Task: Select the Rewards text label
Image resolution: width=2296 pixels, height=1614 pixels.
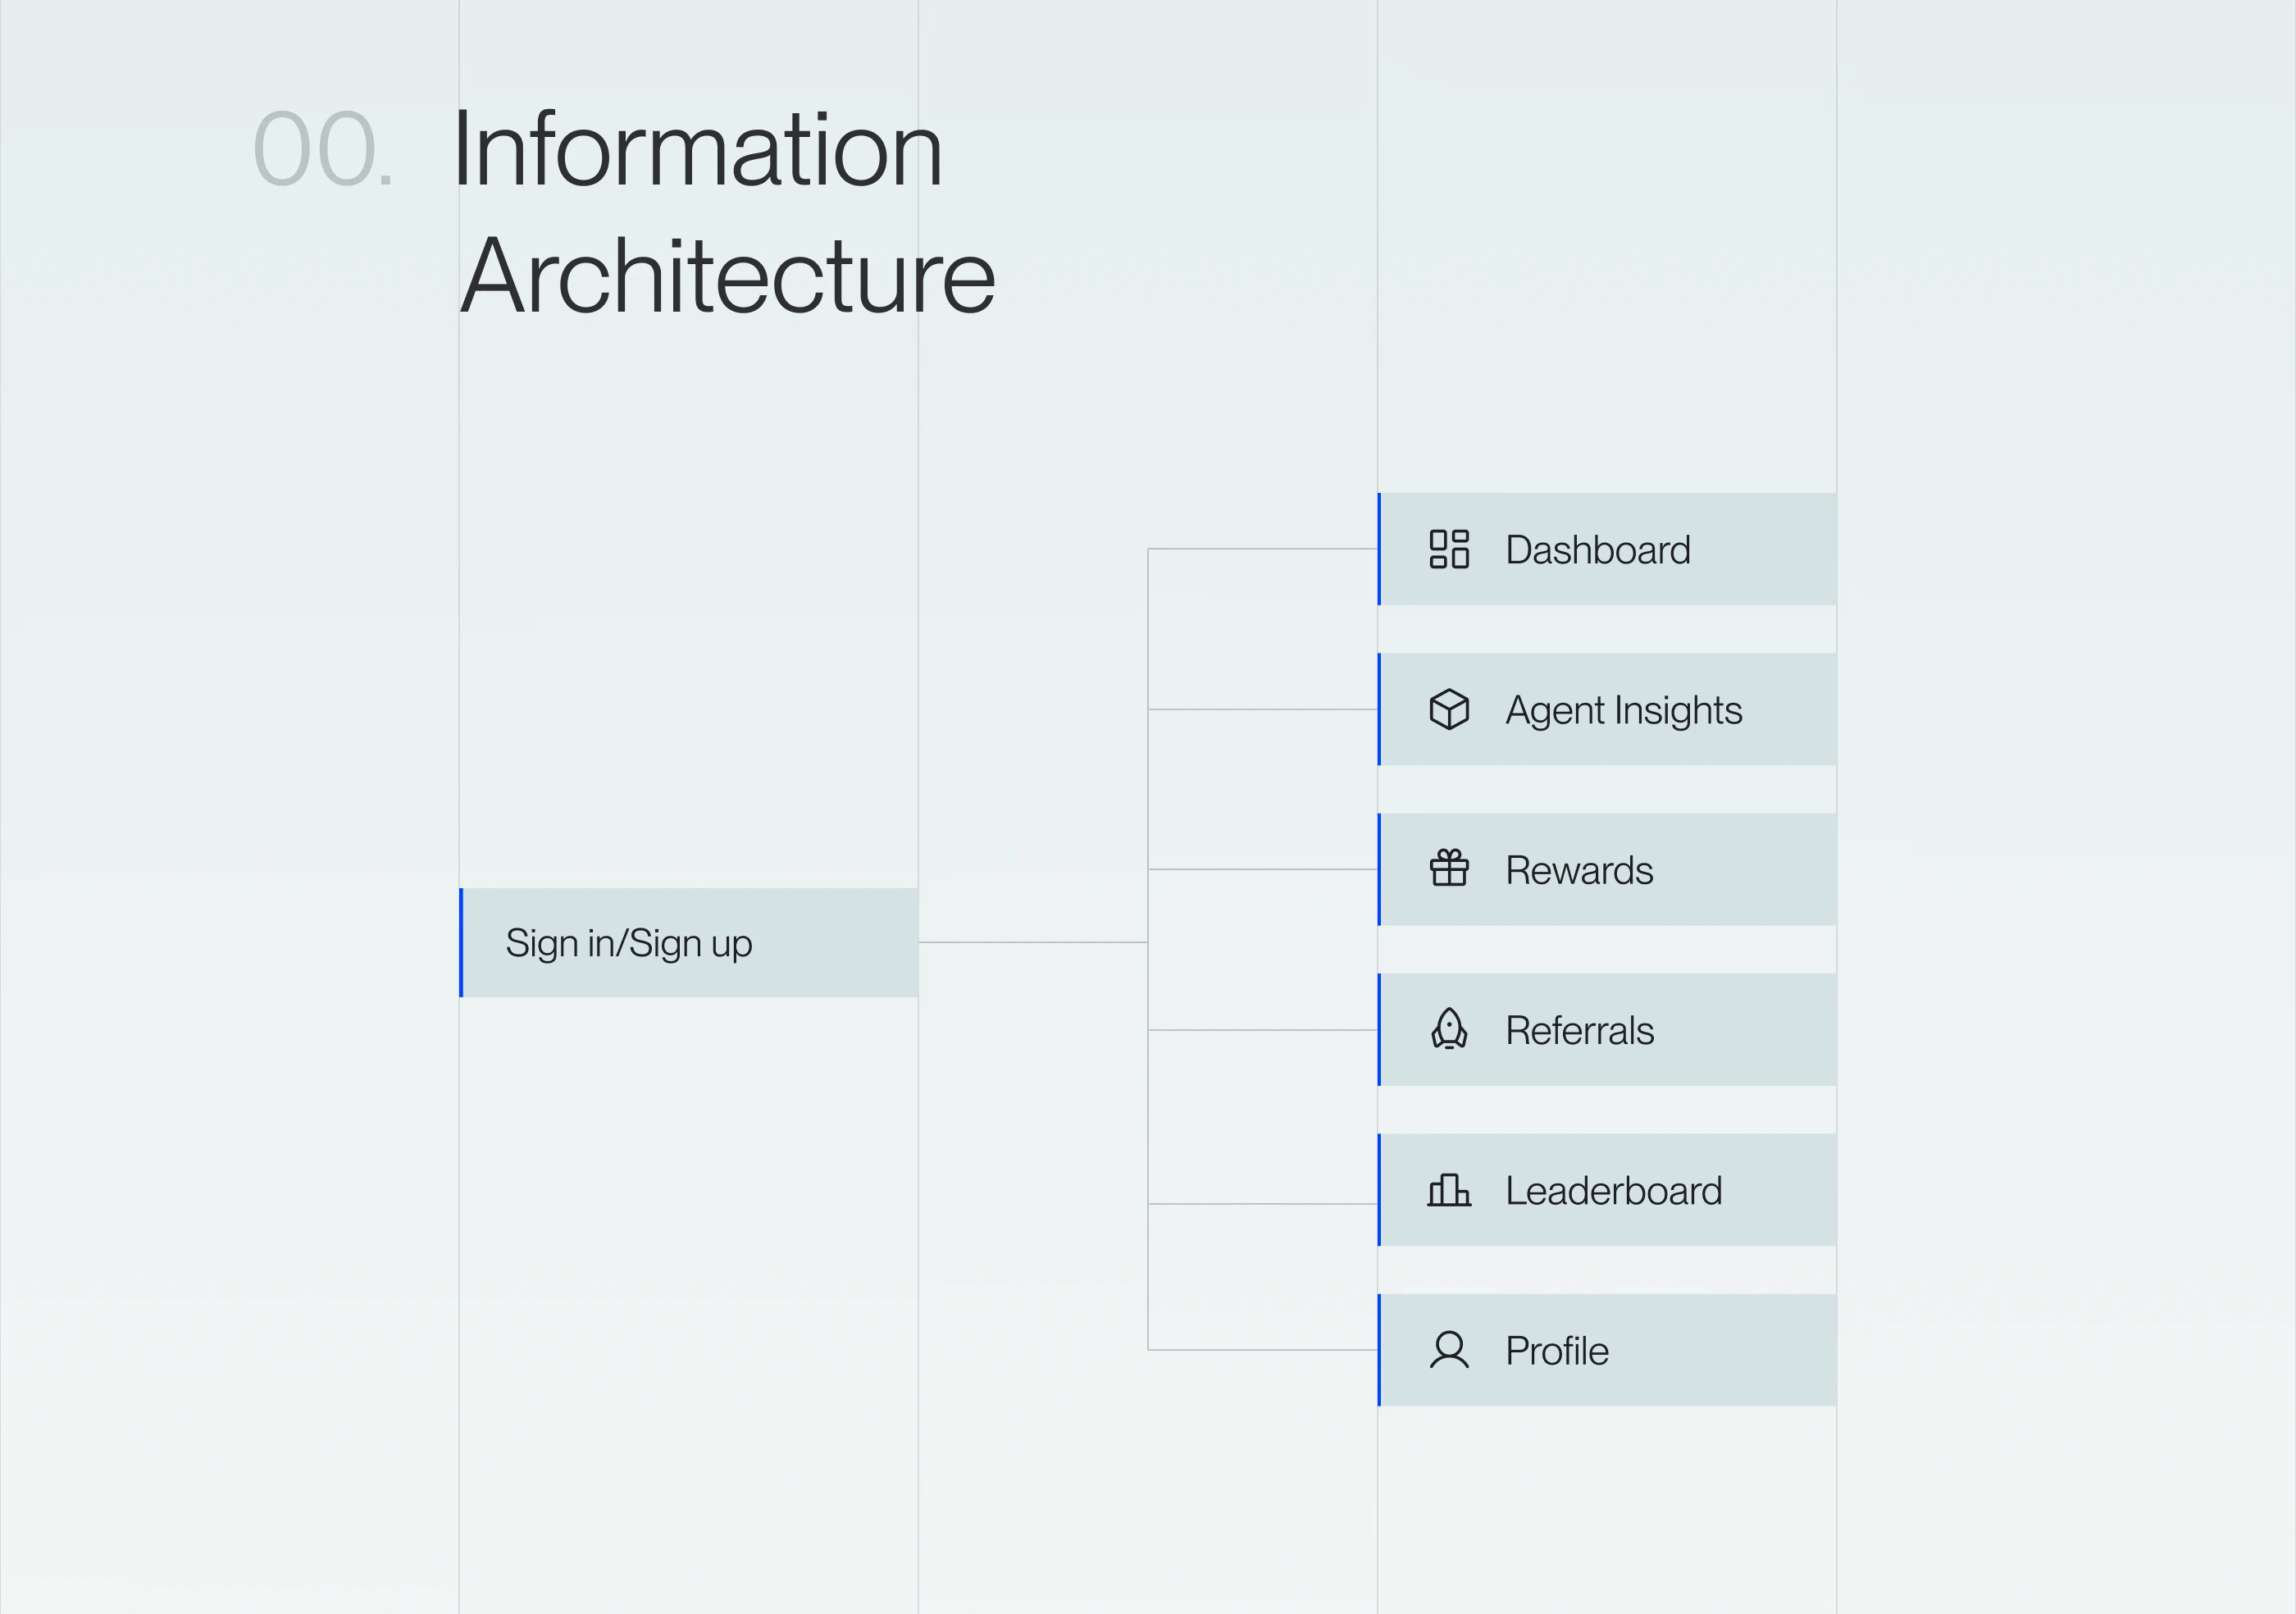Action: (x=1579, y=870)
